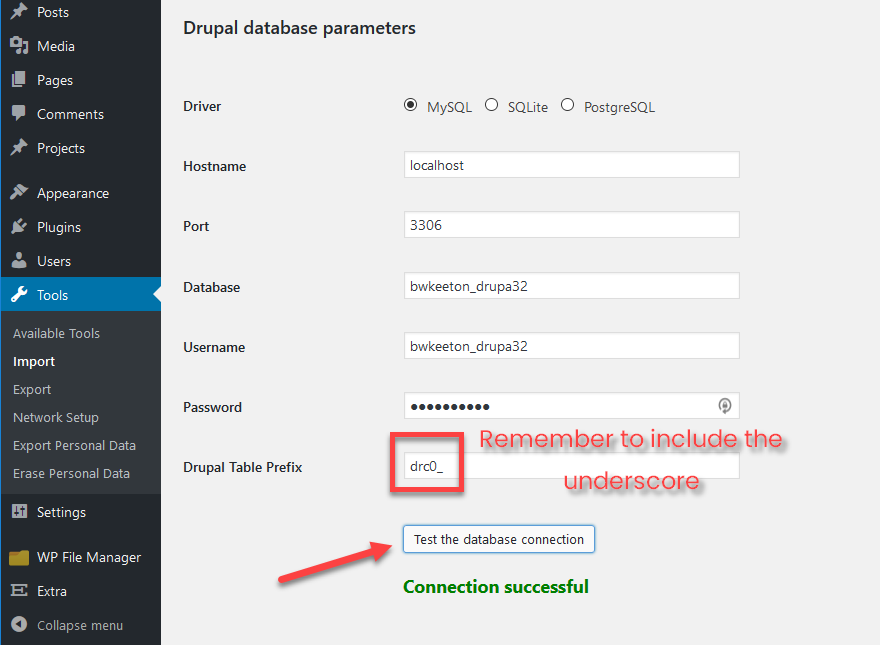Viewport: 880px width, 645px height.
Task: Select the MySQL driver radio button
Action: 410,104
